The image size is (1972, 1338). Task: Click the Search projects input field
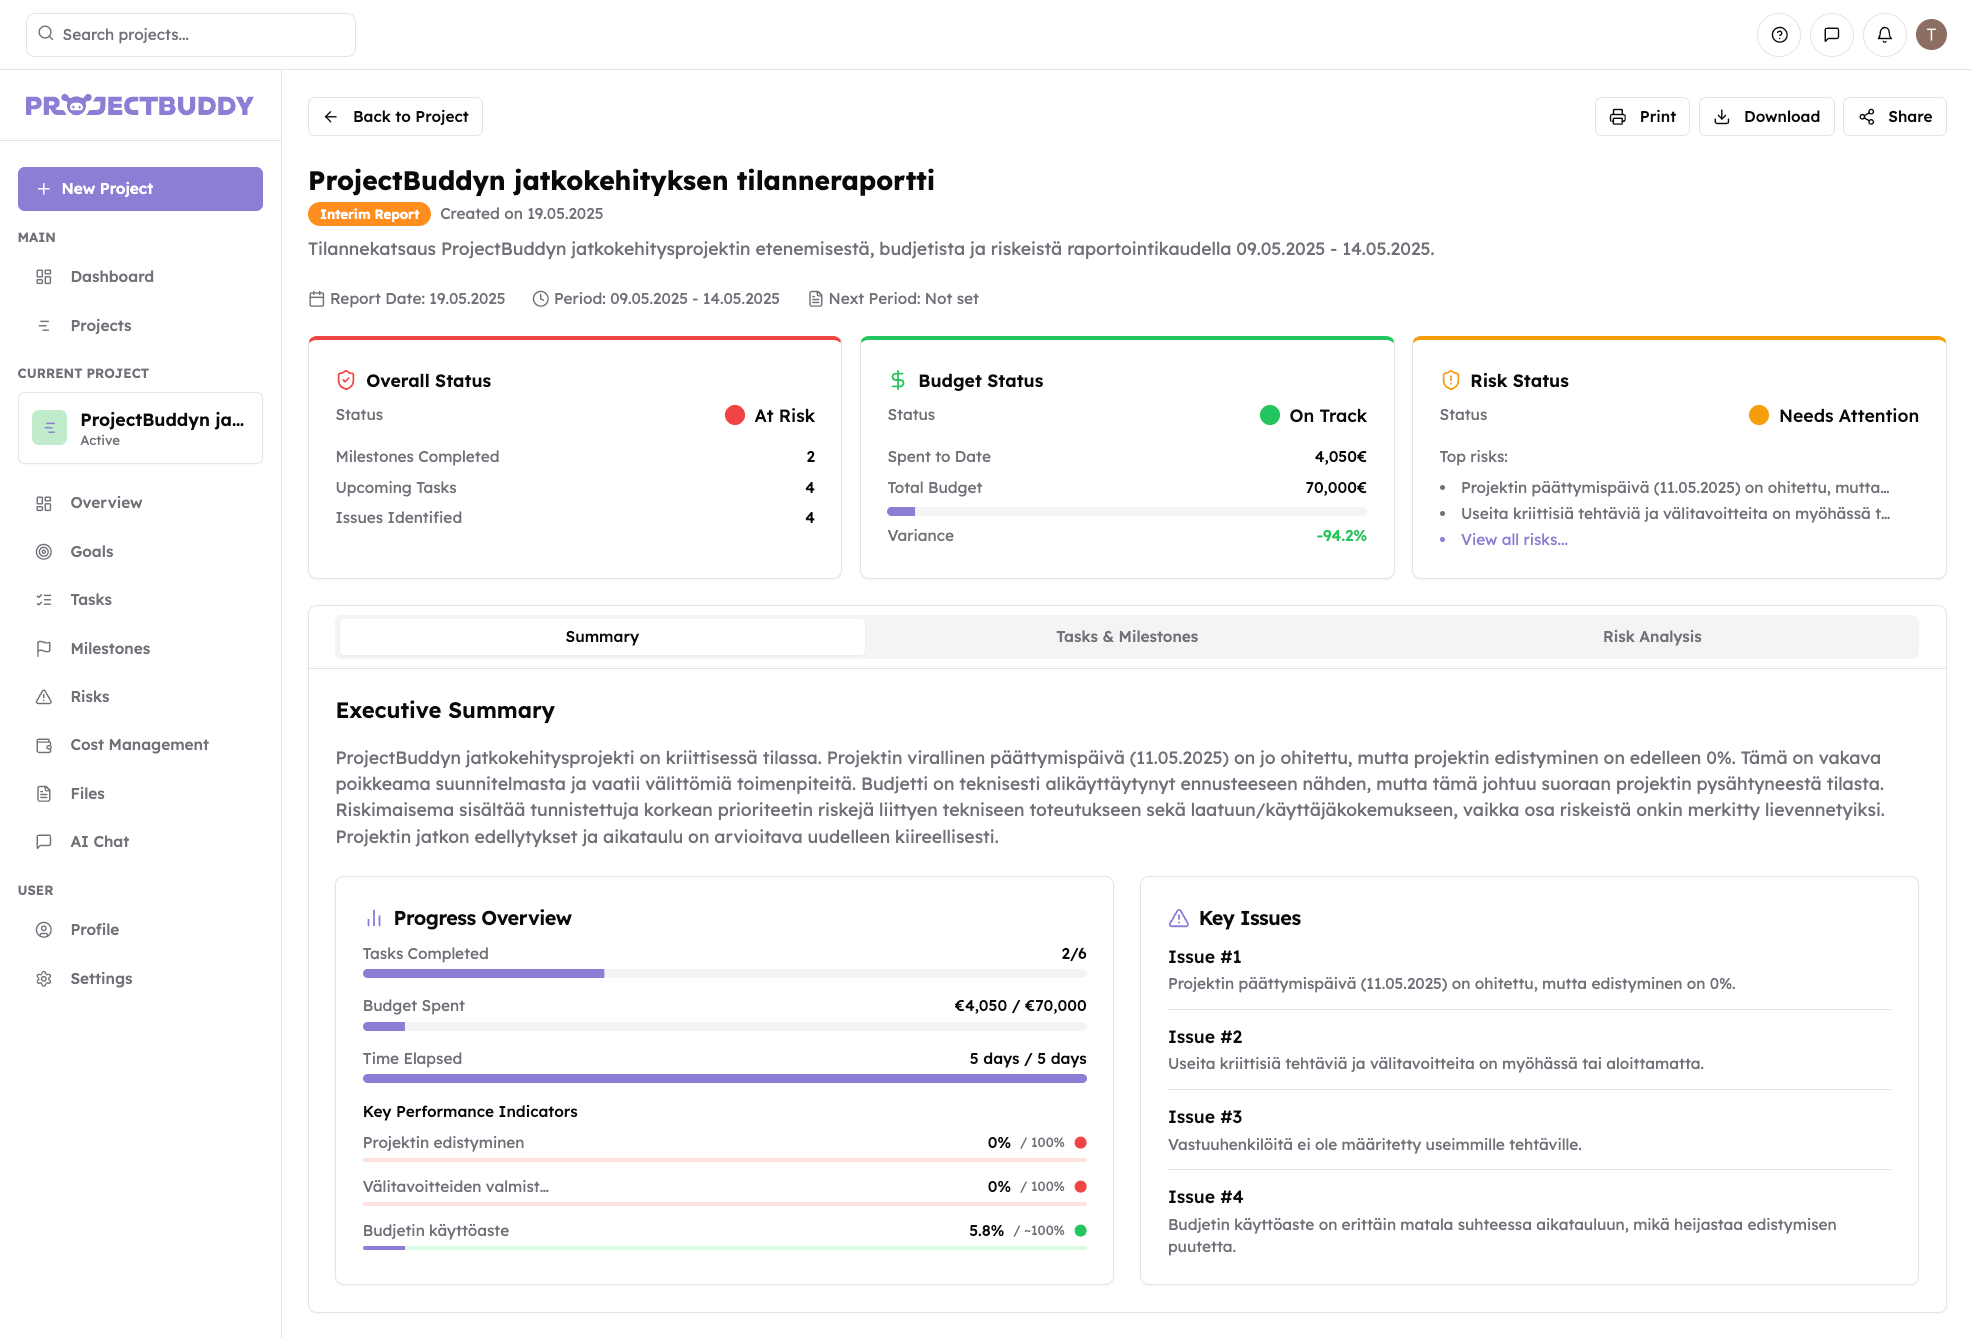point(191,35)
